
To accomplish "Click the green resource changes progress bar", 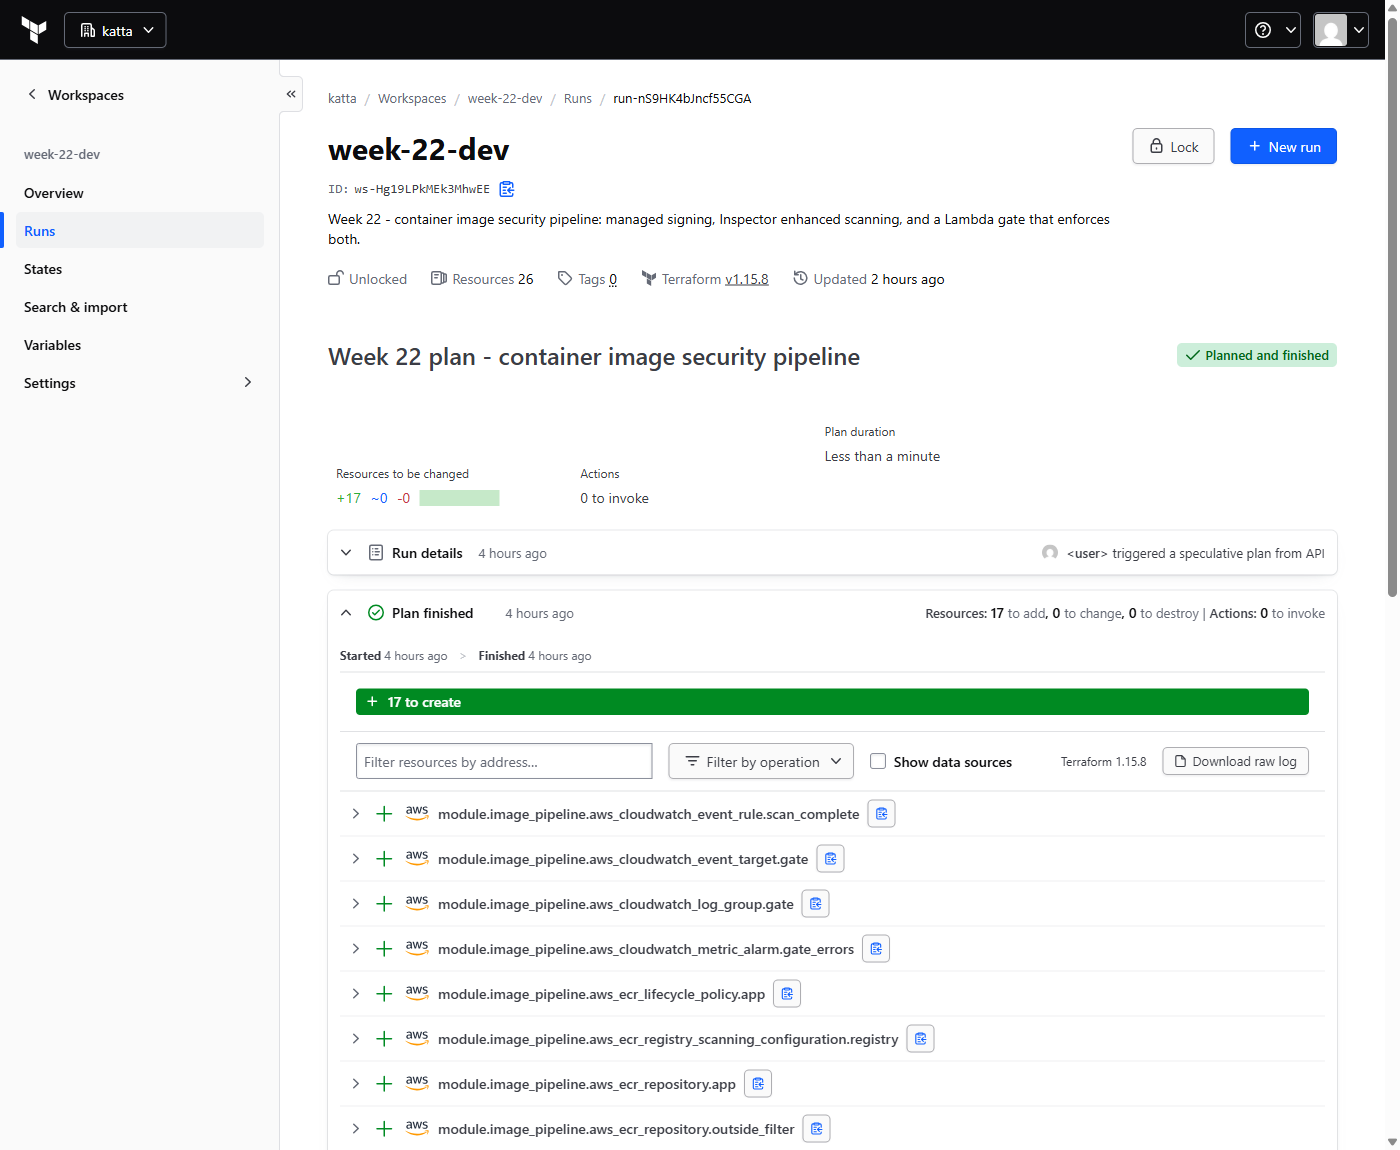I will click(459, 498).
